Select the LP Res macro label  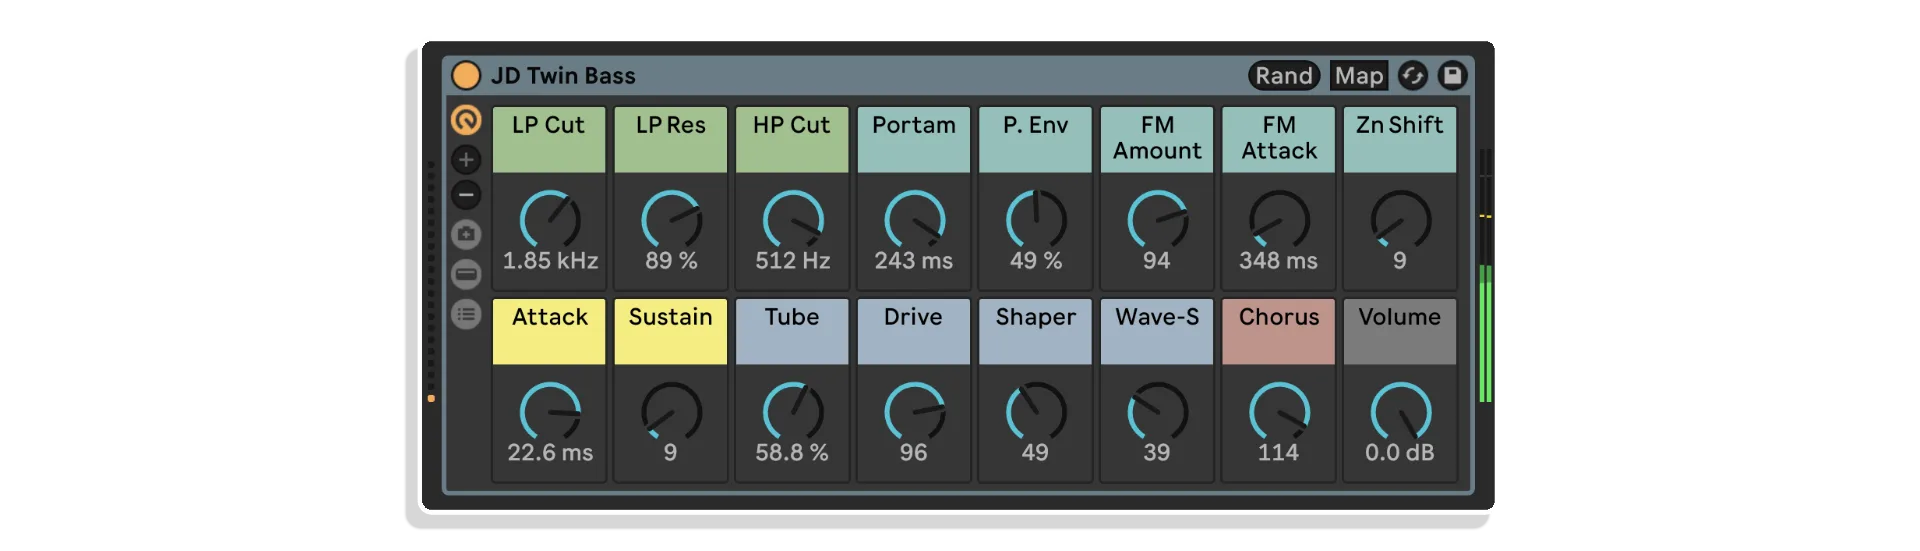671,139
